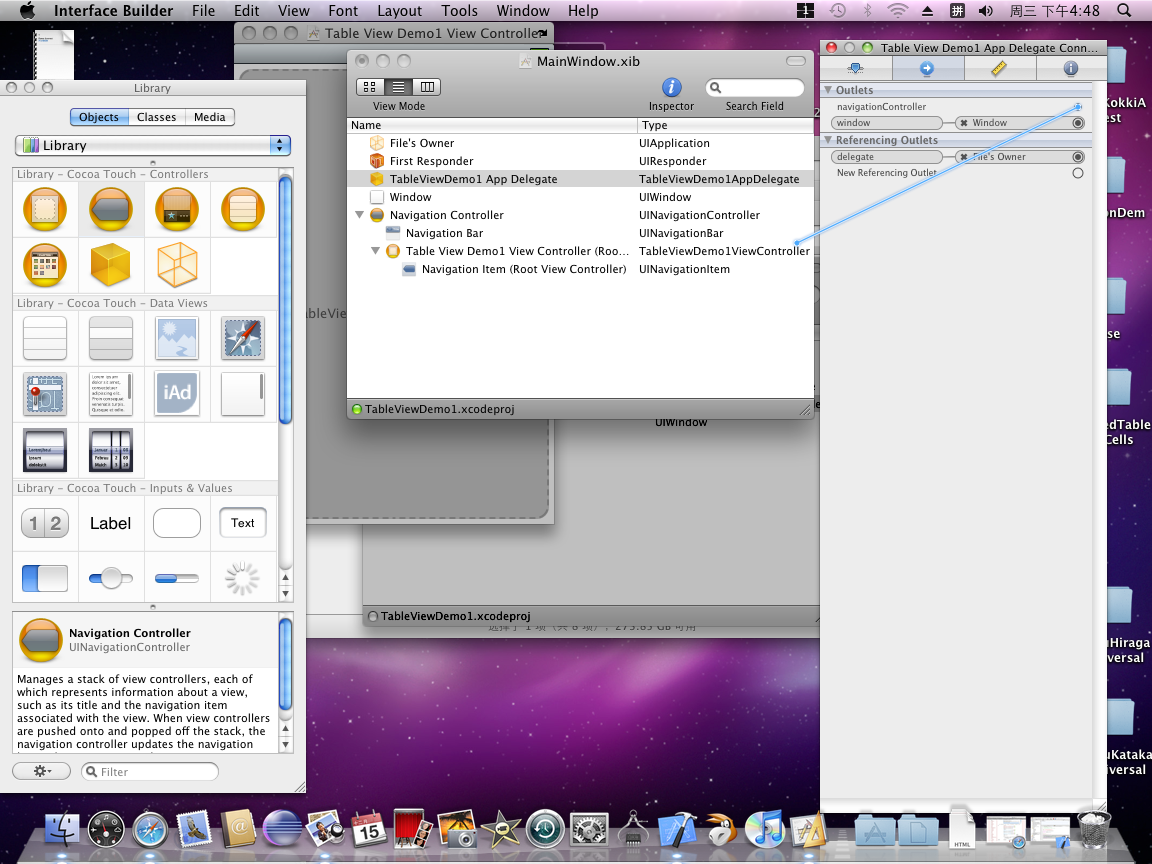Viewport: 1152px width, 864px height.
Task: Select the Table View object in Data Views
Action: pyautogui.click(x=45, y=338)
